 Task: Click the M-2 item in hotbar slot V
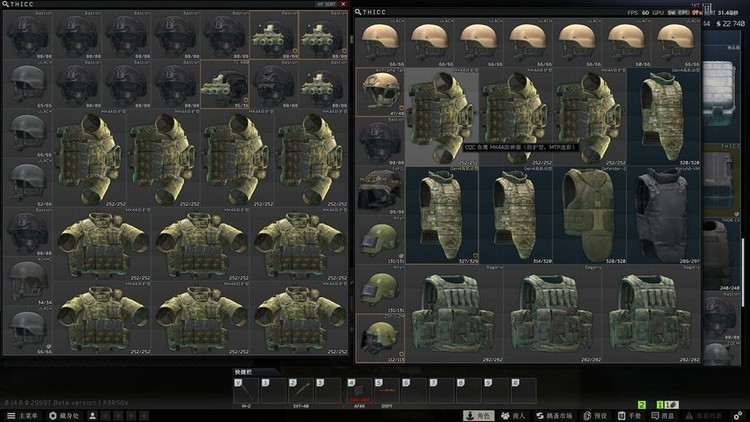point(246,391)
